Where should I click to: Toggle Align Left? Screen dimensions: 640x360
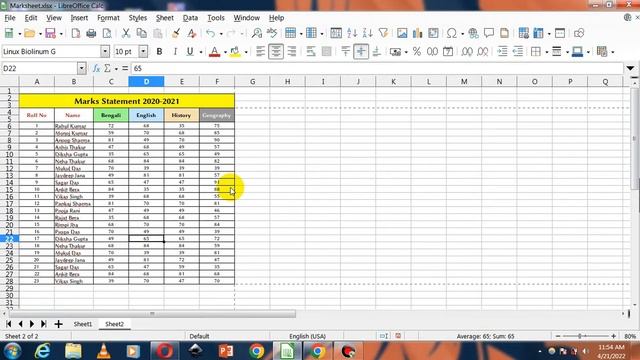[260, 51]
